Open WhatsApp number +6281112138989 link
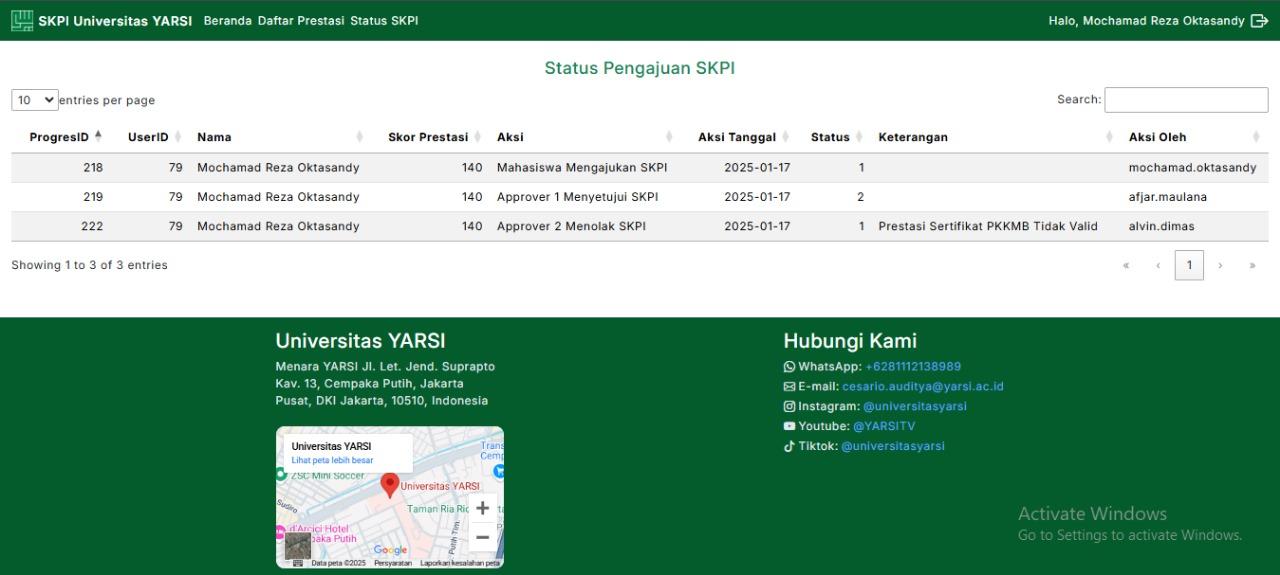 point(913,367)
